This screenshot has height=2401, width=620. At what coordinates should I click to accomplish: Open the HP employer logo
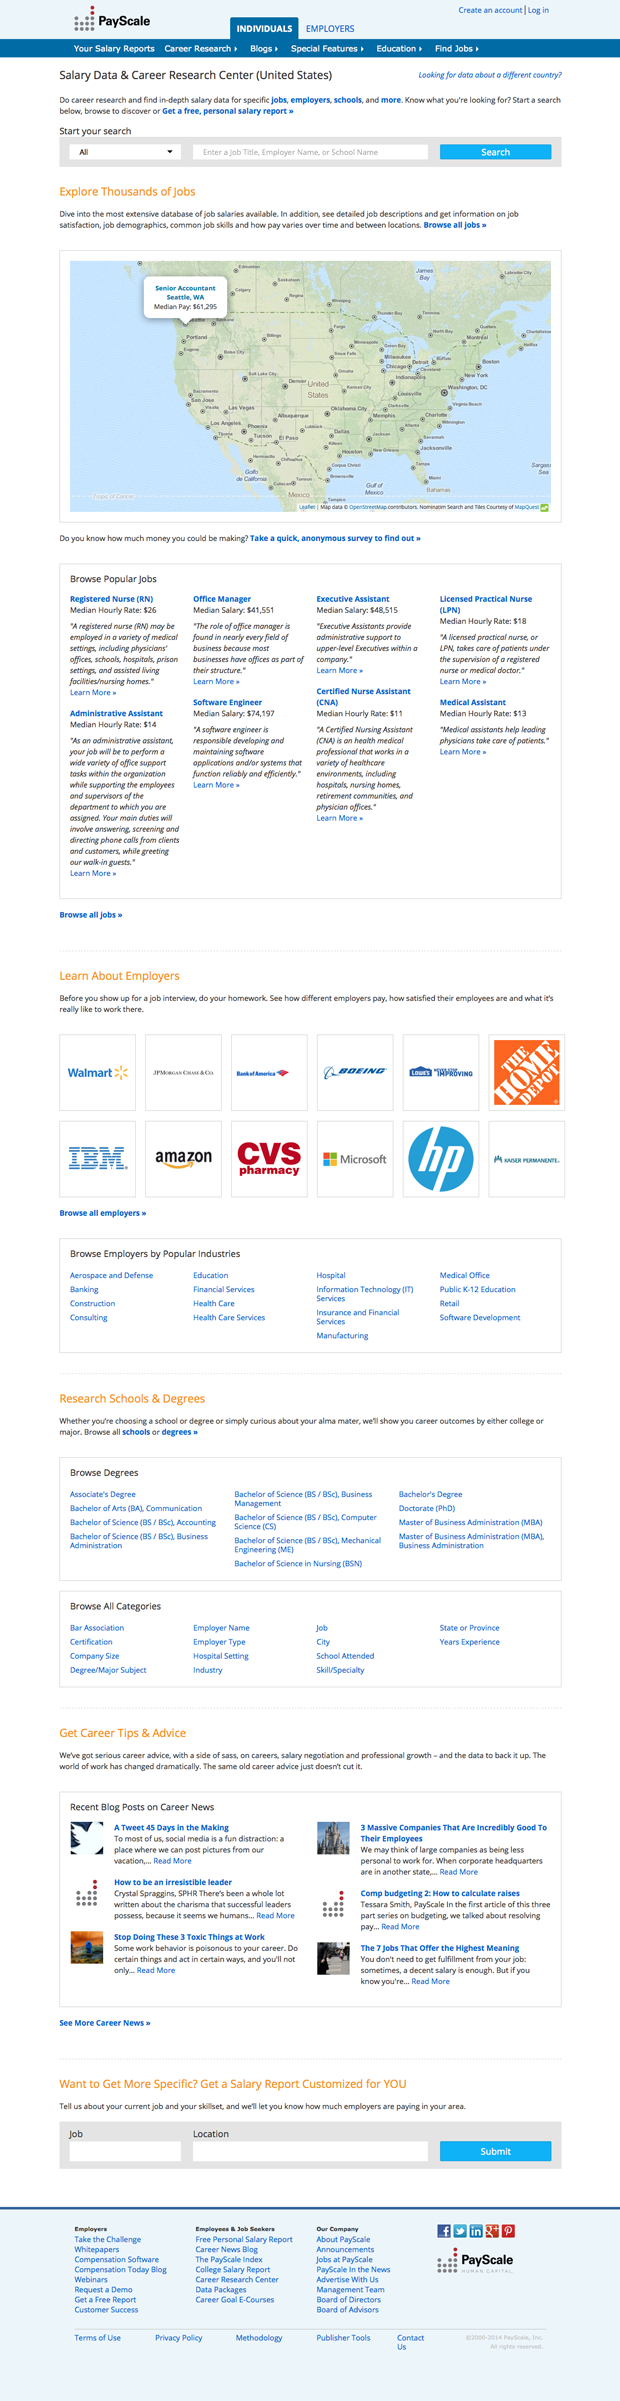441,1158
